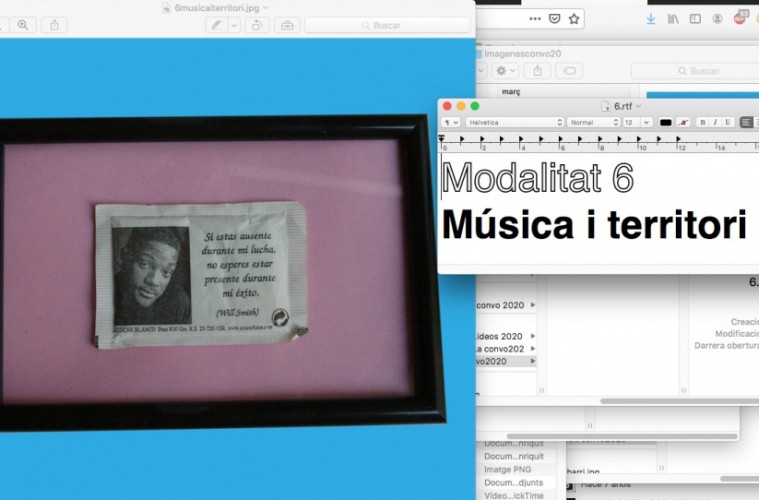Select the markup pen tool in Preview

(215, 25)
